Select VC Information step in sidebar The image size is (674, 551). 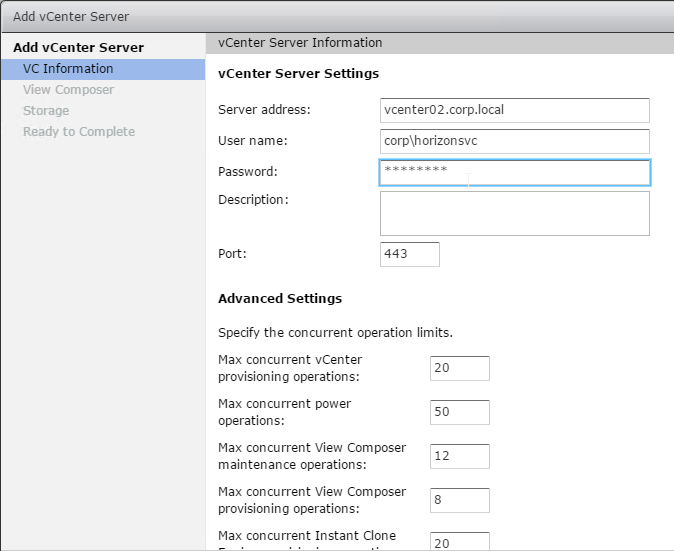[103, 69]
